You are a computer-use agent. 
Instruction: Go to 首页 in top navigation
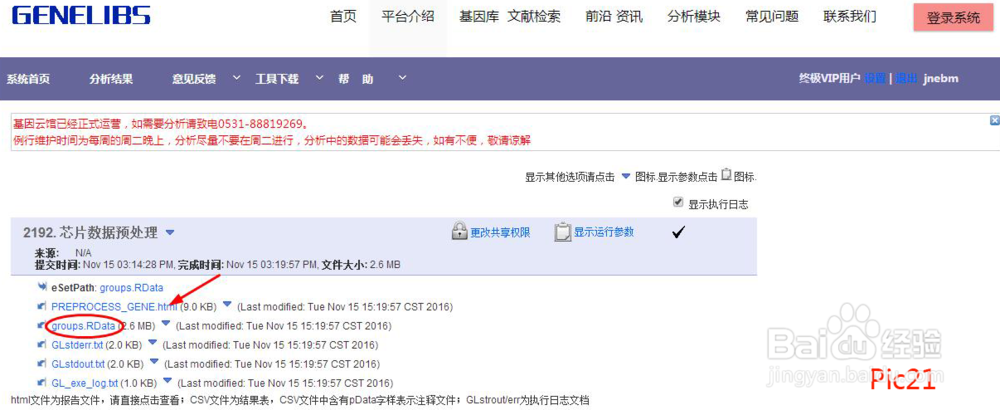(343, 17)
